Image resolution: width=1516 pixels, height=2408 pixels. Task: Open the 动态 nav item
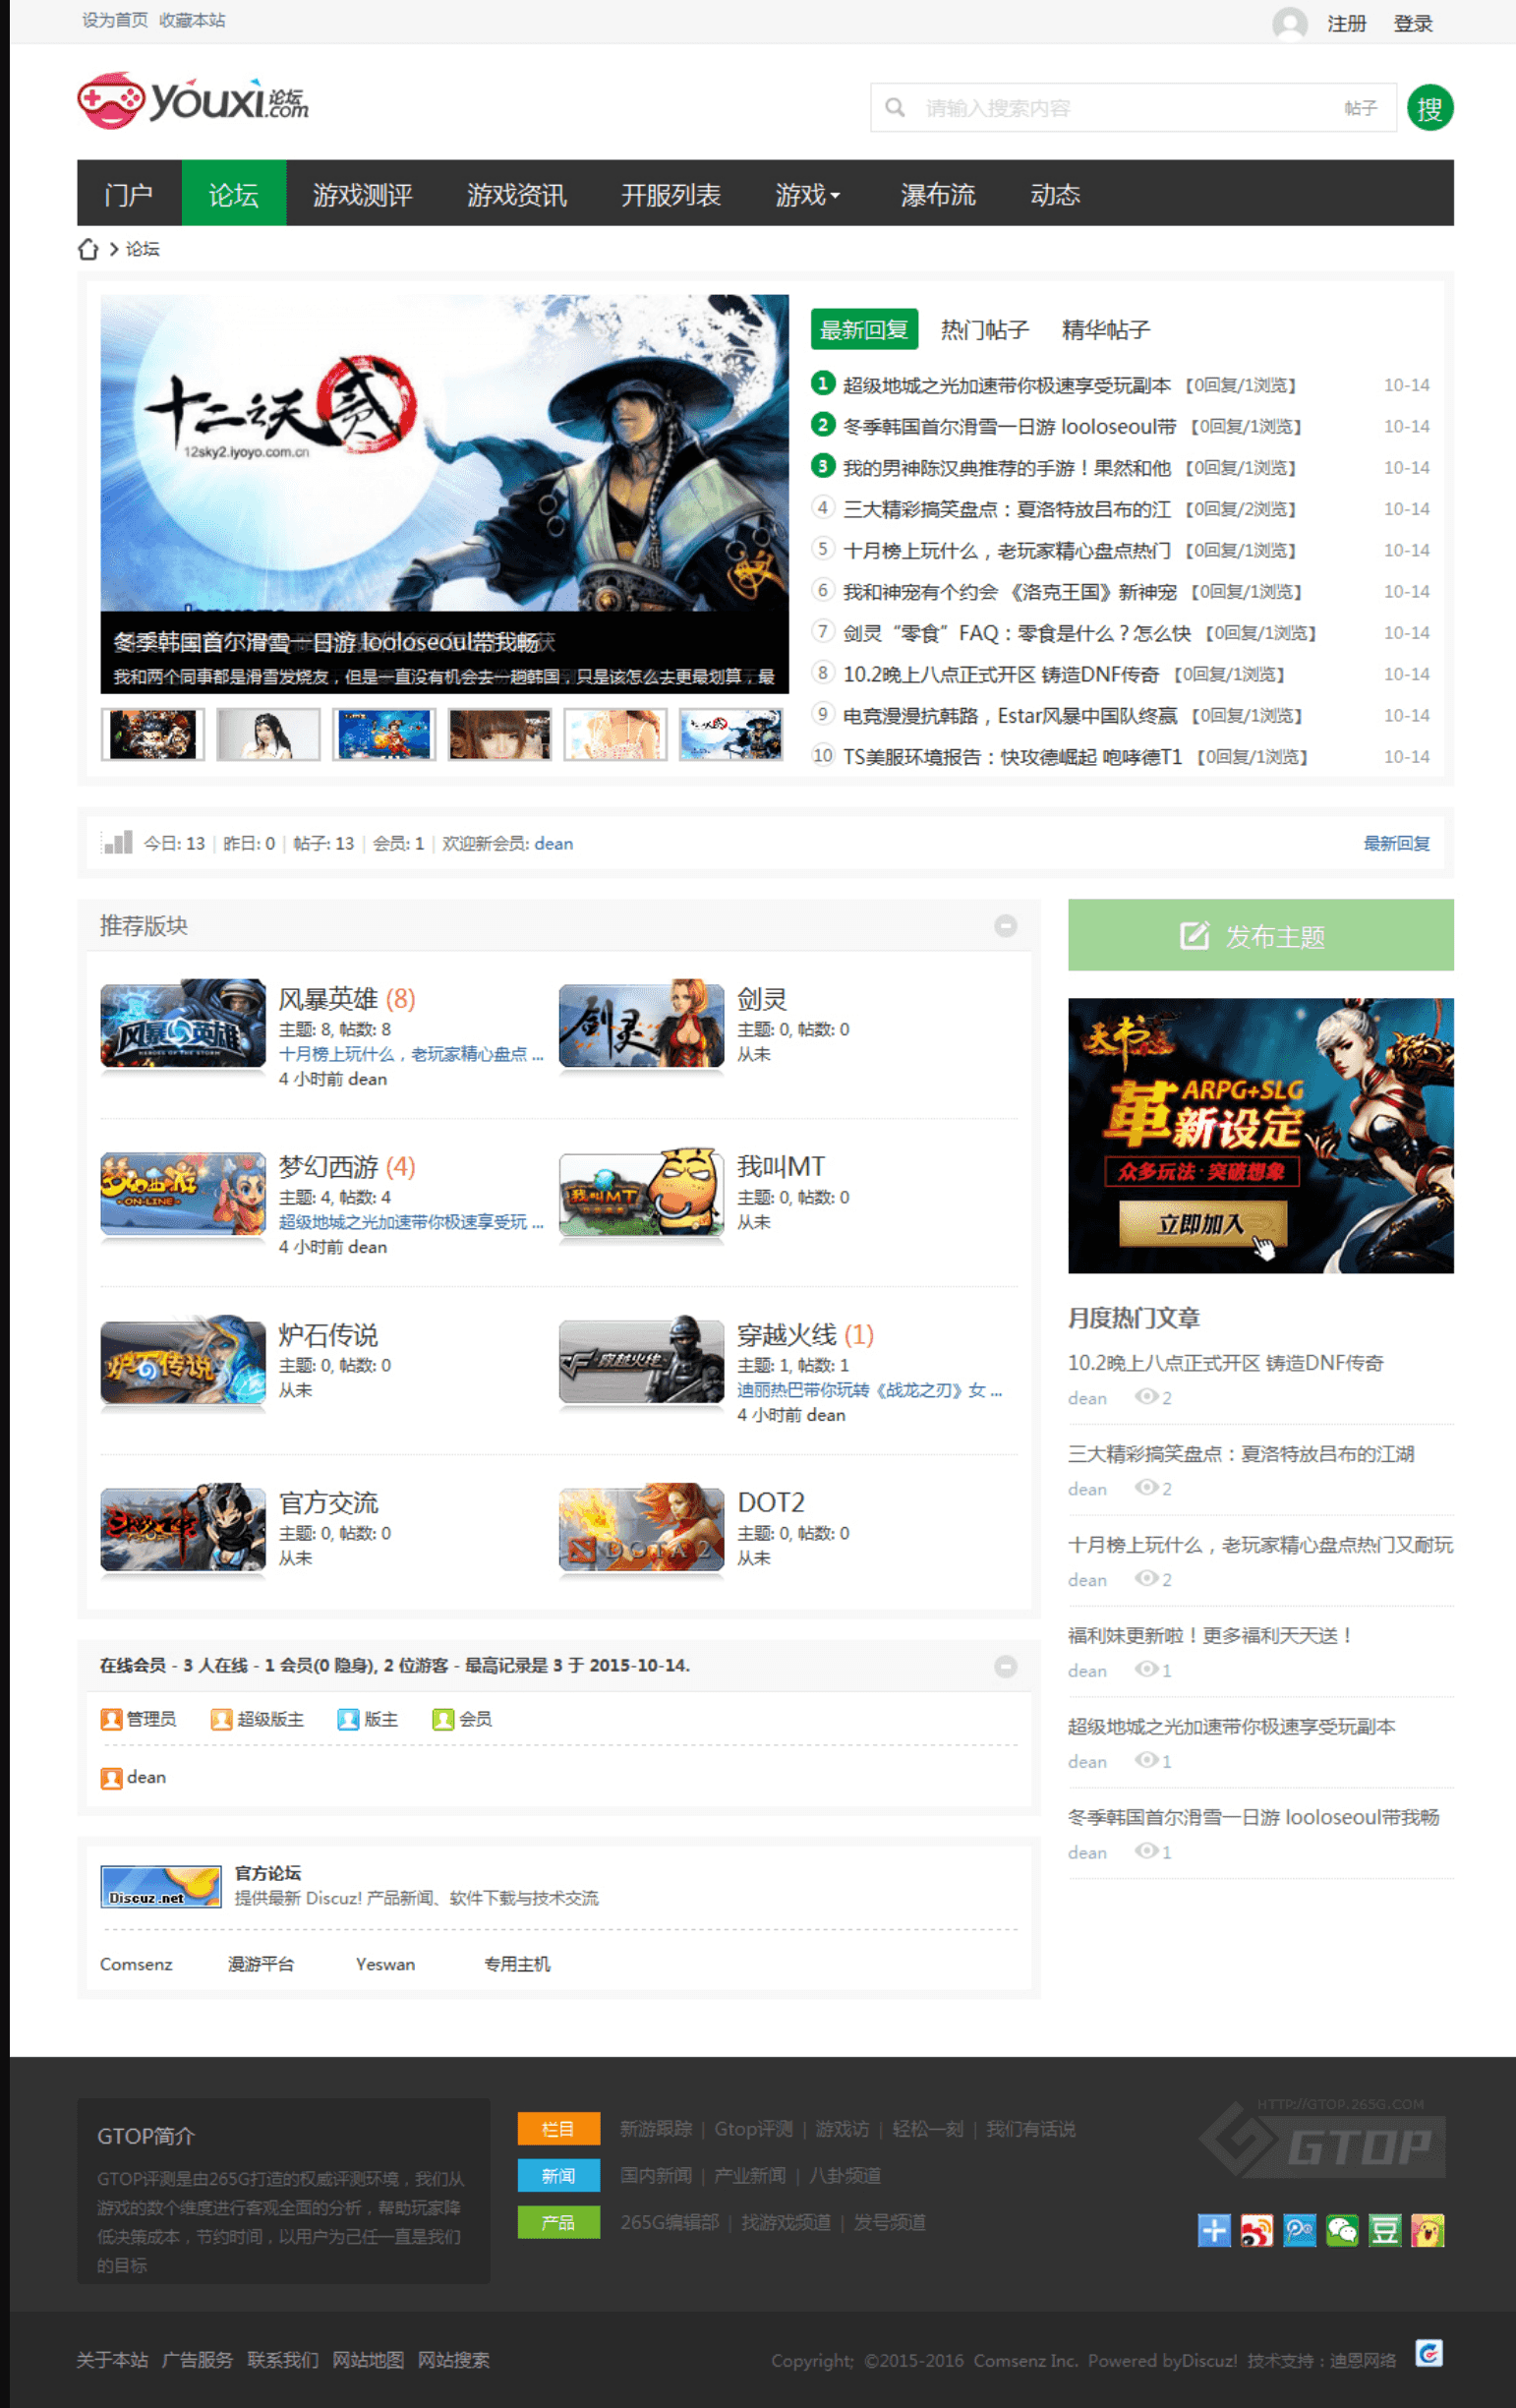pyautogui.click(x=1055, y=194)
